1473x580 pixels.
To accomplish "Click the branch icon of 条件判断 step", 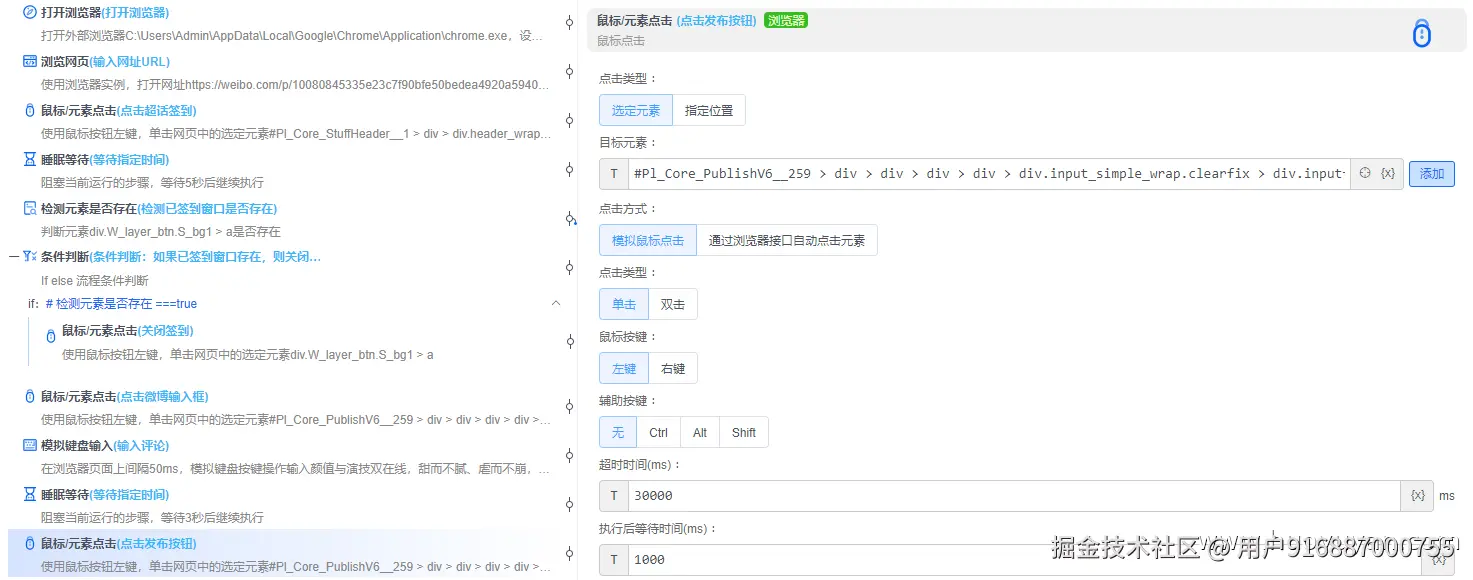I will [x=29, y=257].
